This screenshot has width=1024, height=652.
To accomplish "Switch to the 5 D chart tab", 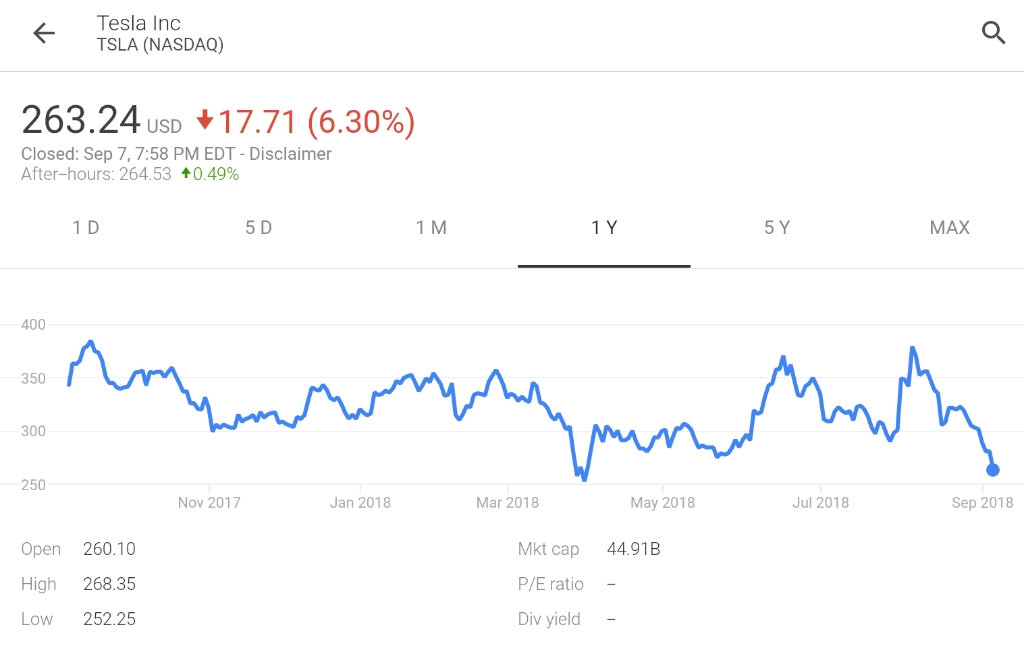I will click(x=258, y=228).
